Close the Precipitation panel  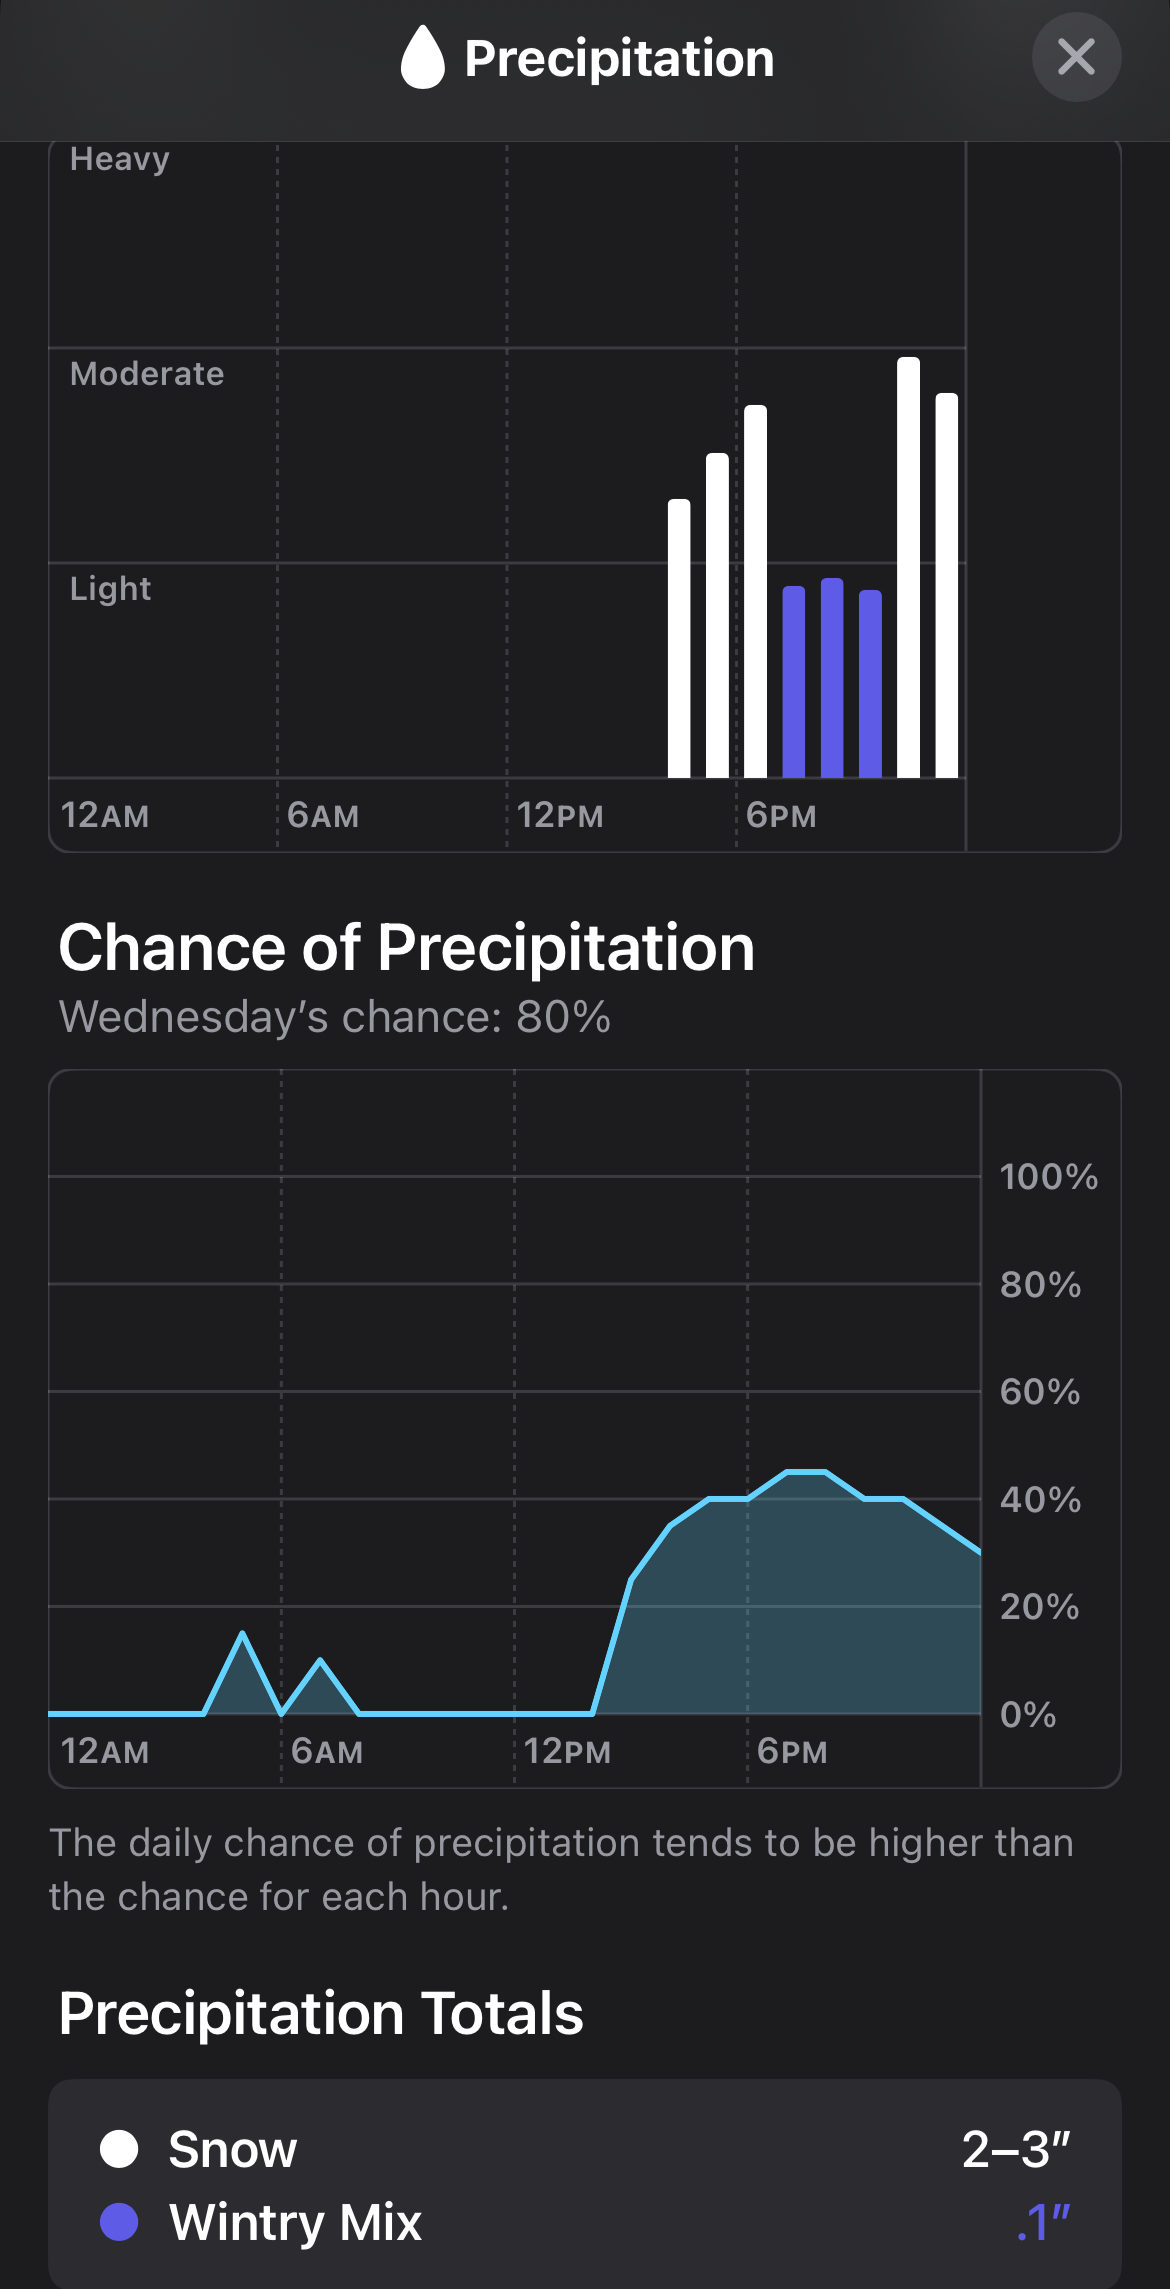point(1076,57)
